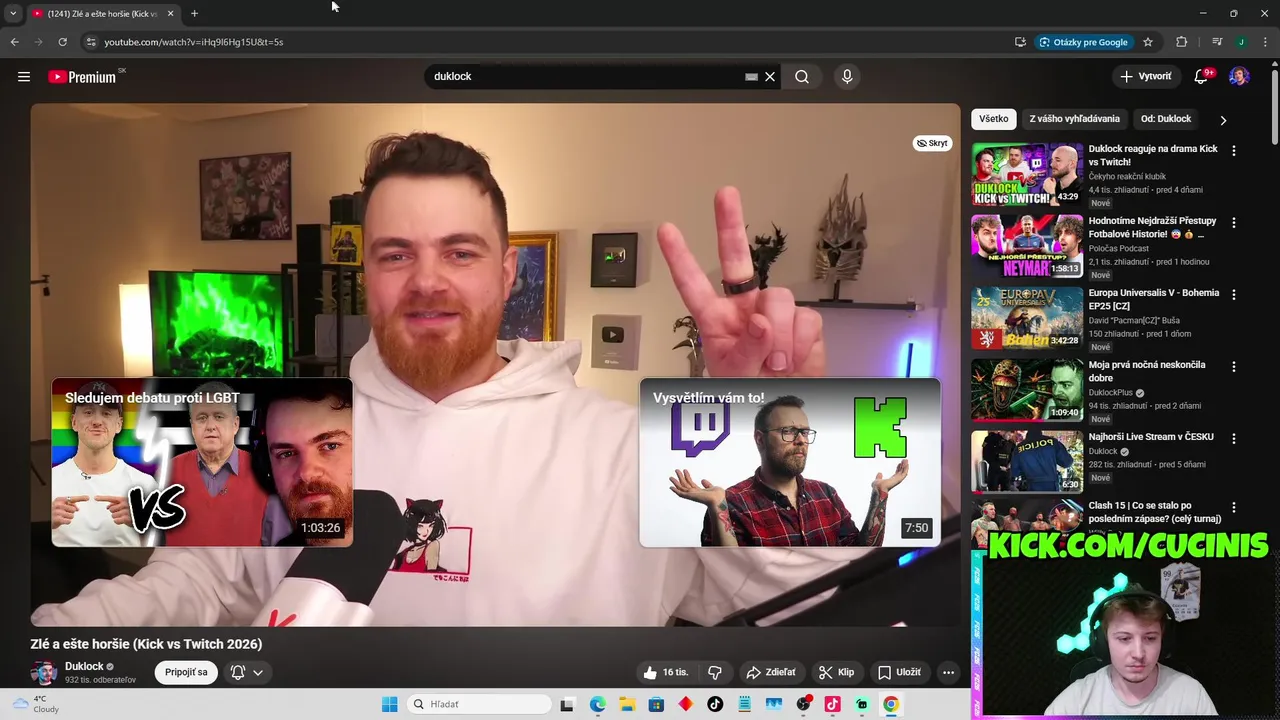The height and width of the screenshot is (720, 1280).
Task: Click the channel name DuklockPlus
Action: (1110, 393)
